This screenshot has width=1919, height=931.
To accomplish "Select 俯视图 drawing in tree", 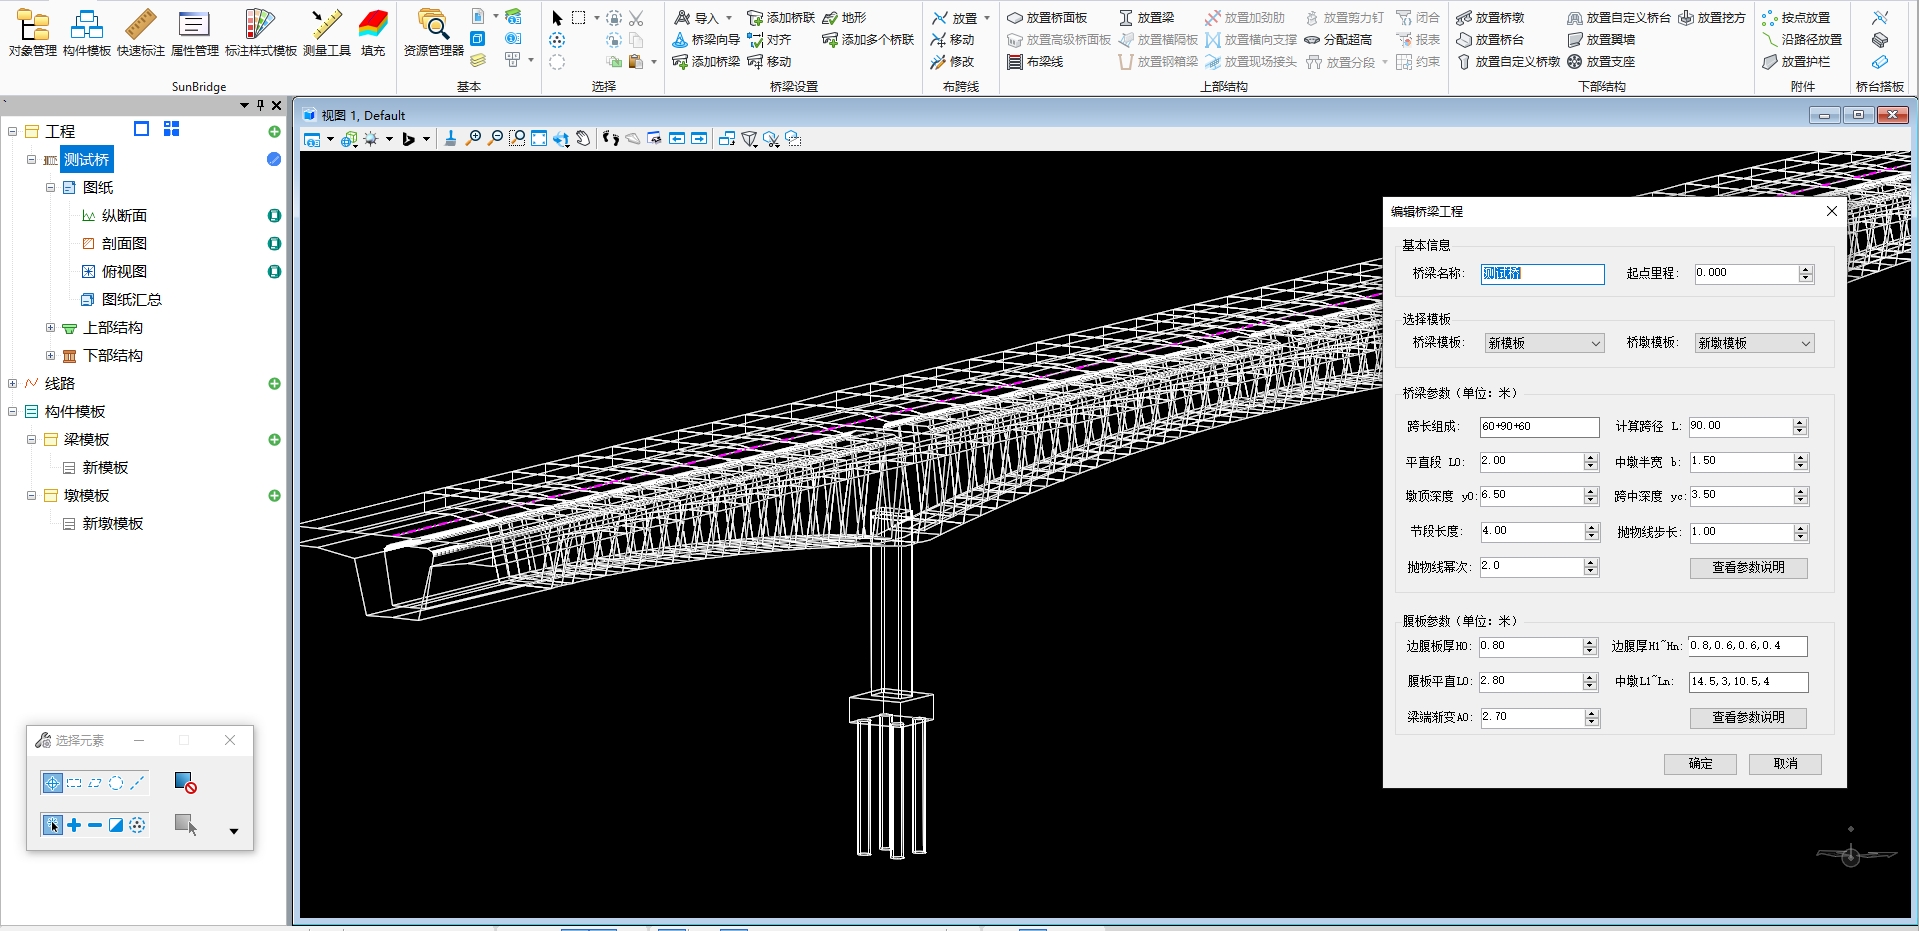I will pyautogui.click(x=124, y=271).
